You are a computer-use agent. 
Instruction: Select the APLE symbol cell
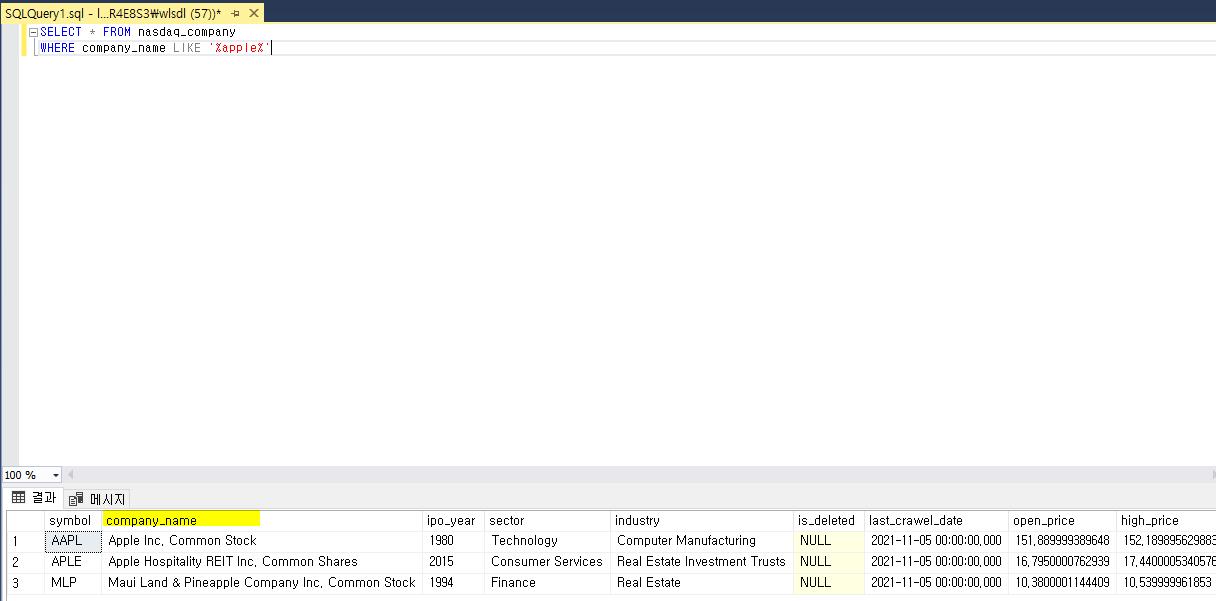coord(73,562)
